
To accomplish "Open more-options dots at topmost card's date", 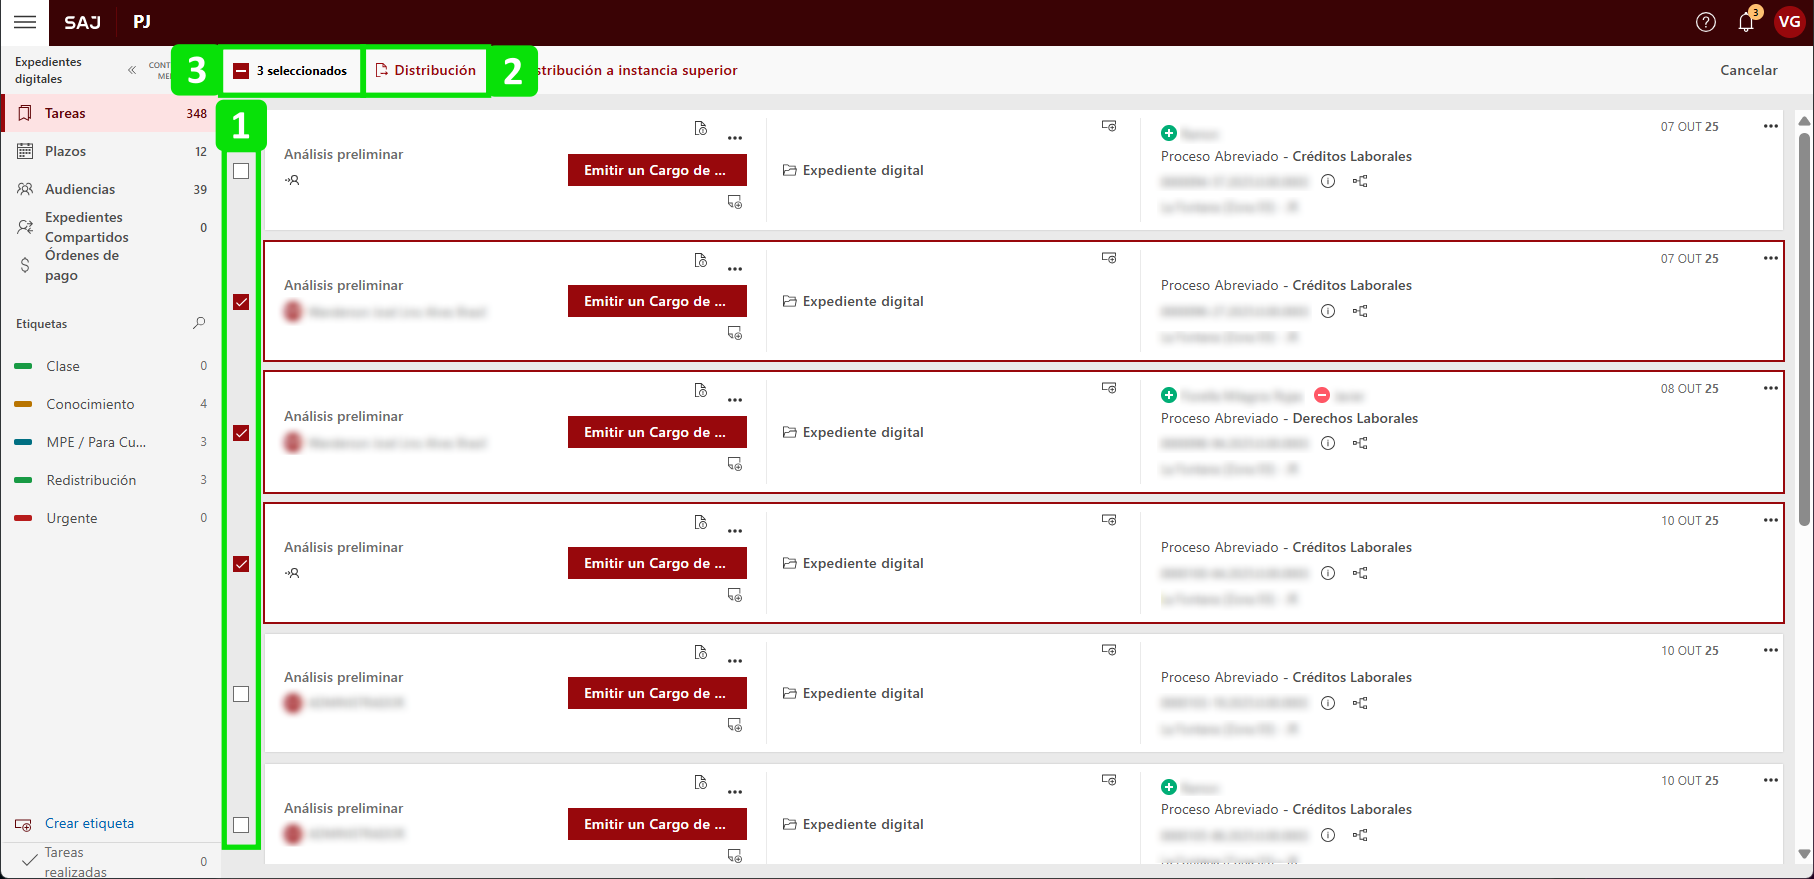I will point(1771,126).
